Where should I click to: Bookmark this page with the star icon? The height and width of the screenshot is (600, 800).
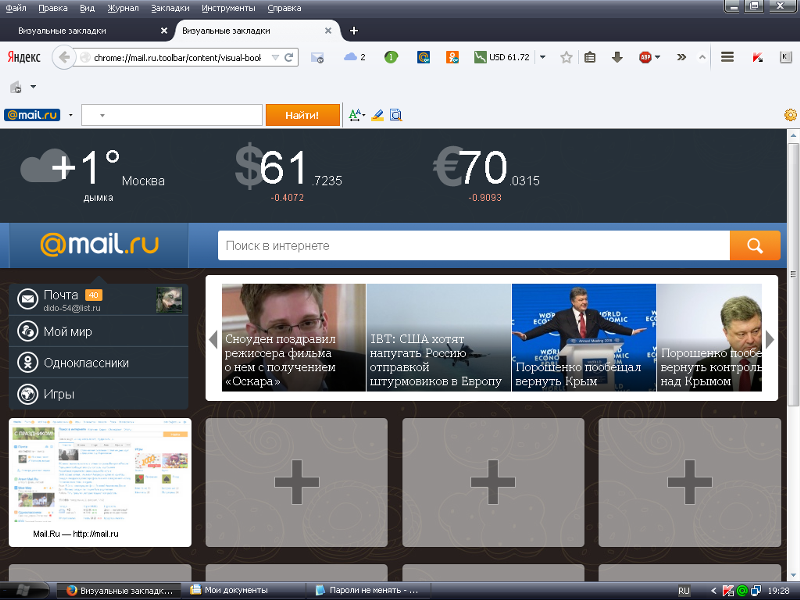566,58
